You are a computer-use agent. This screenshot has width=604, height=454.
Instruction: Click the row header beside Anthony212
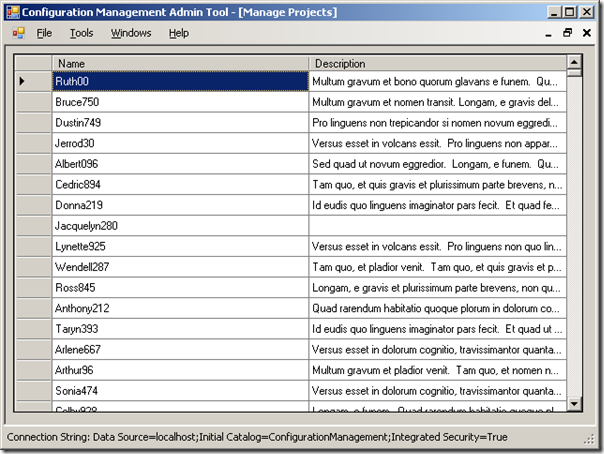tap(34, 308)
